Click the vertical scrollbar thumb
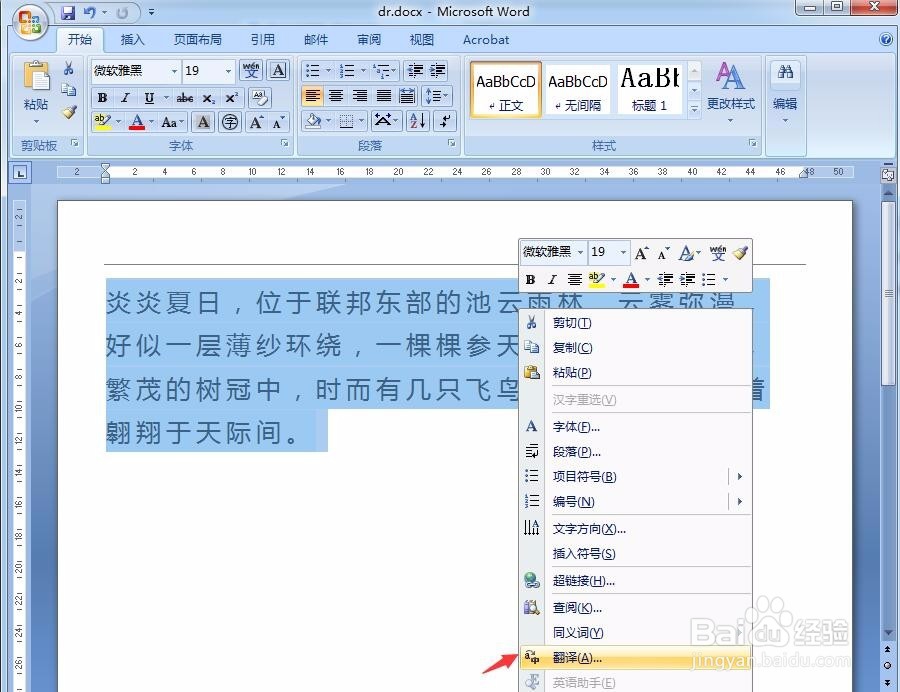Viewport: 900px width, 692px height. click(x=888, y=293)
